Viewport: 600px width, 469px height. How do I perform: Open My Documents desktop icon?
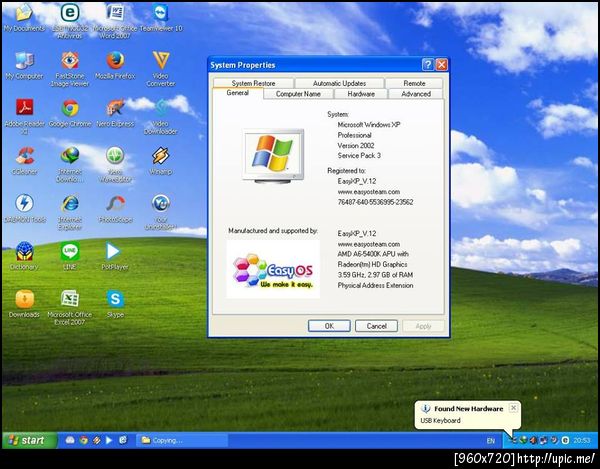coord(24,17)
